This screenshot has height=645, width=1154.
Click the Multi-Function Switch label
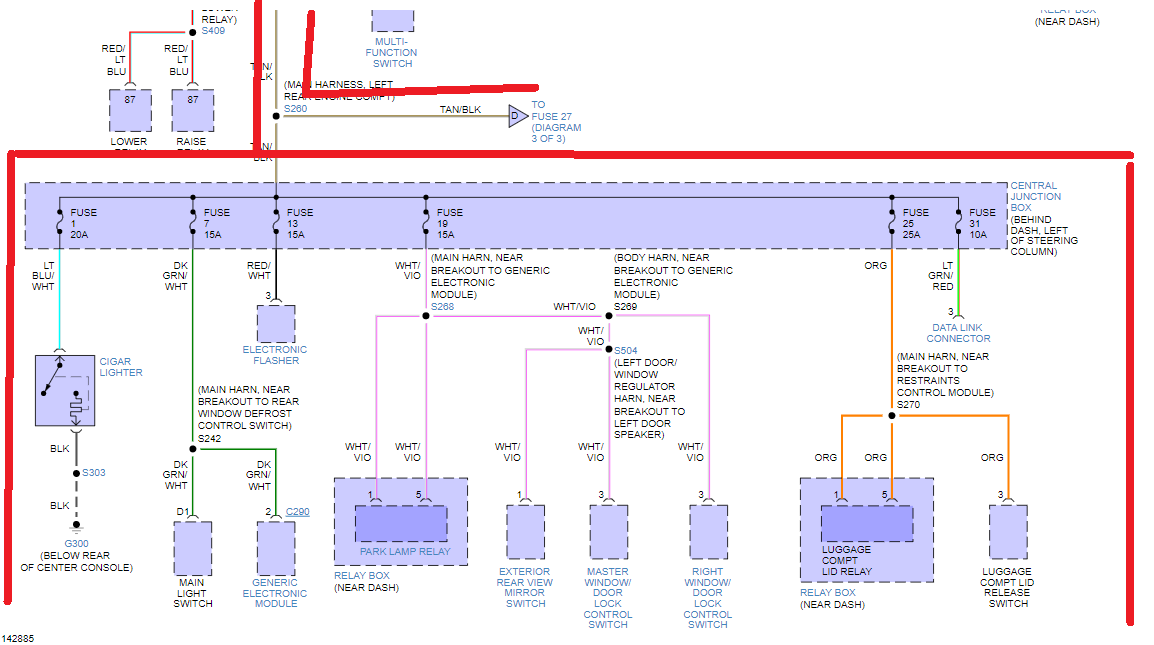392,52
